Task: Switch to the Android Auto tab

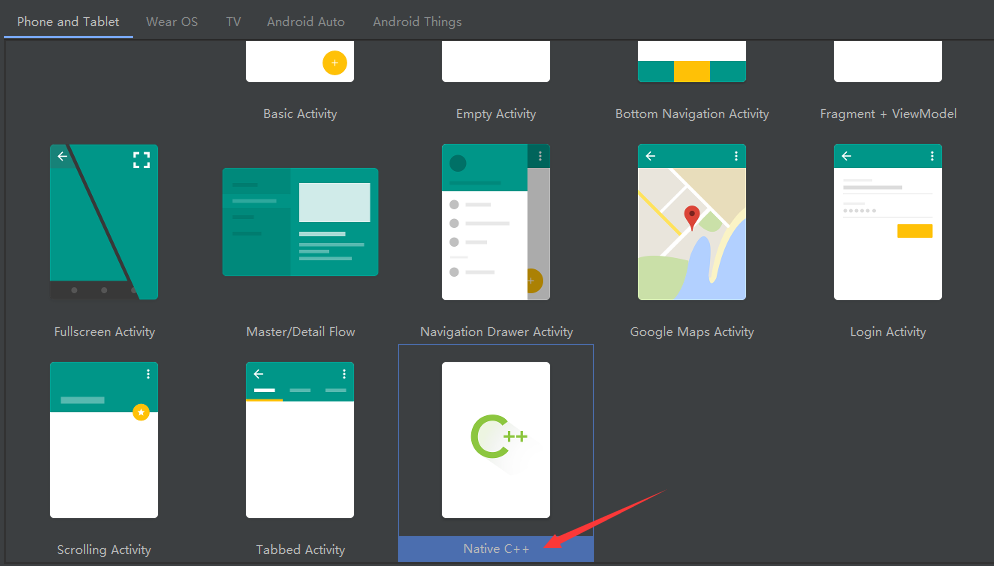Action: tap(306, 21)
